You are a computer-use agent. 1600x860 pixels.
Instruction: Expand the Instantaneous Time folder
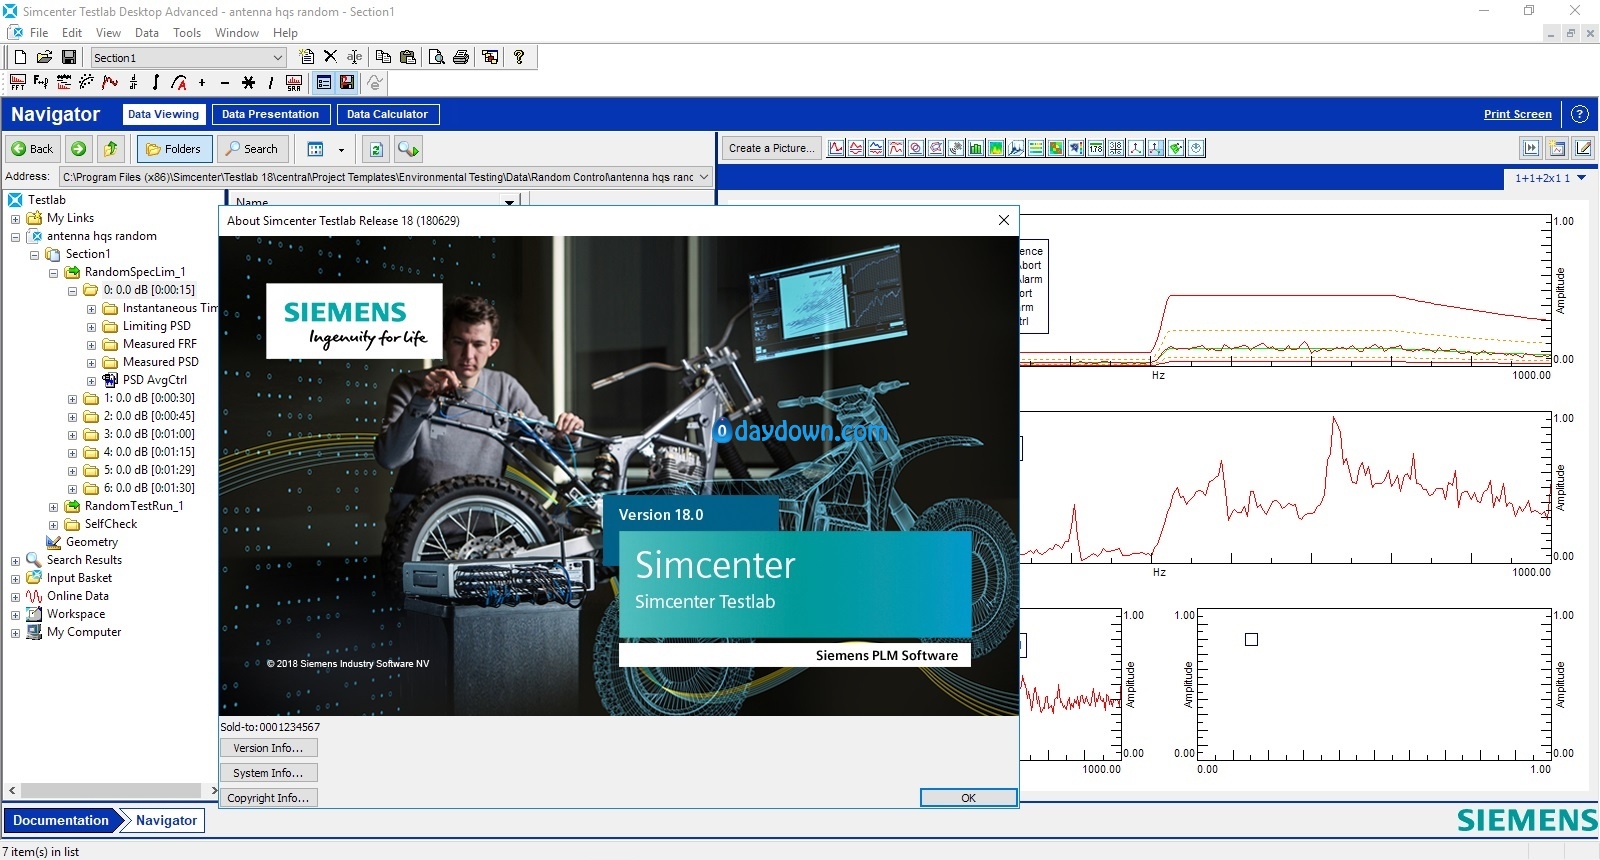click(x=91, y=308)
